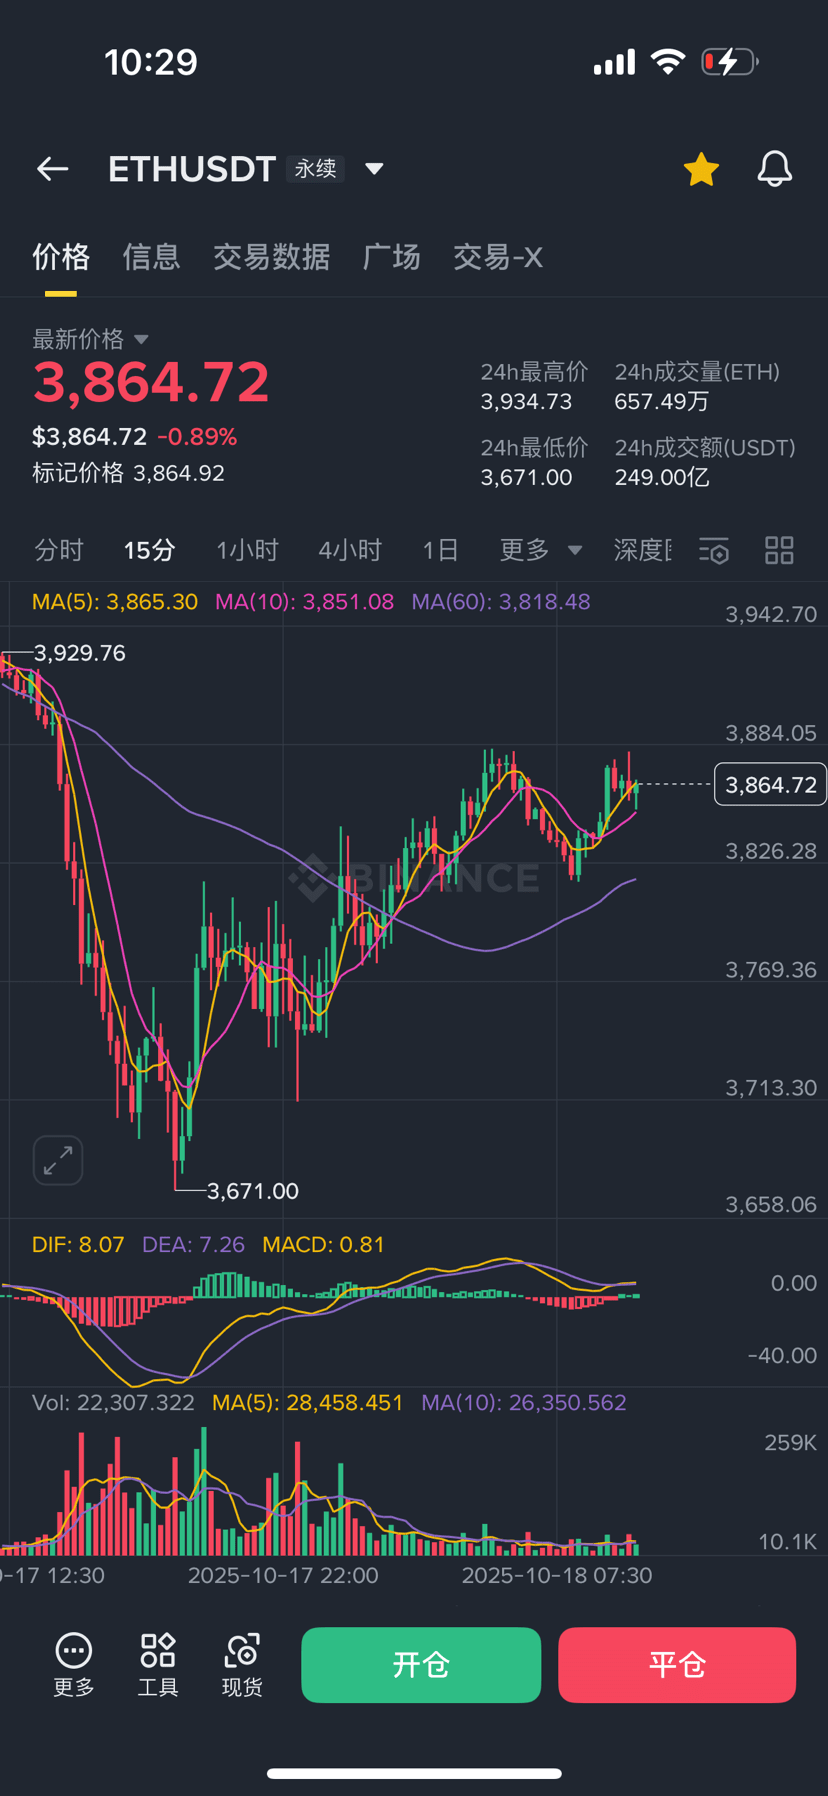The height and width of the screenshot is (1796, 828).
Task: Tap the 24h最高价 value 3,934.73
Action: pos(526,402)
